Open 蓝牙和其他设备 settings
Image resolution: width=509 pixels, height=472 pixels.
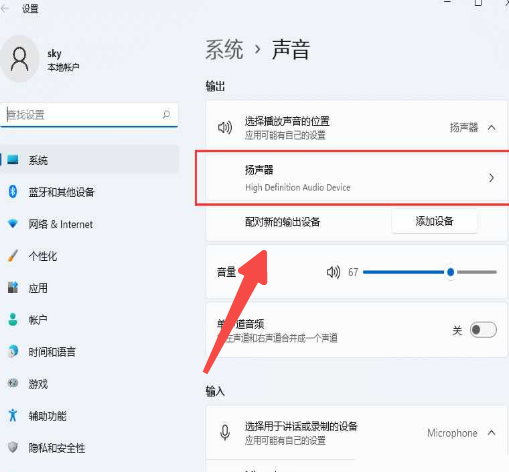pos(89,192)
